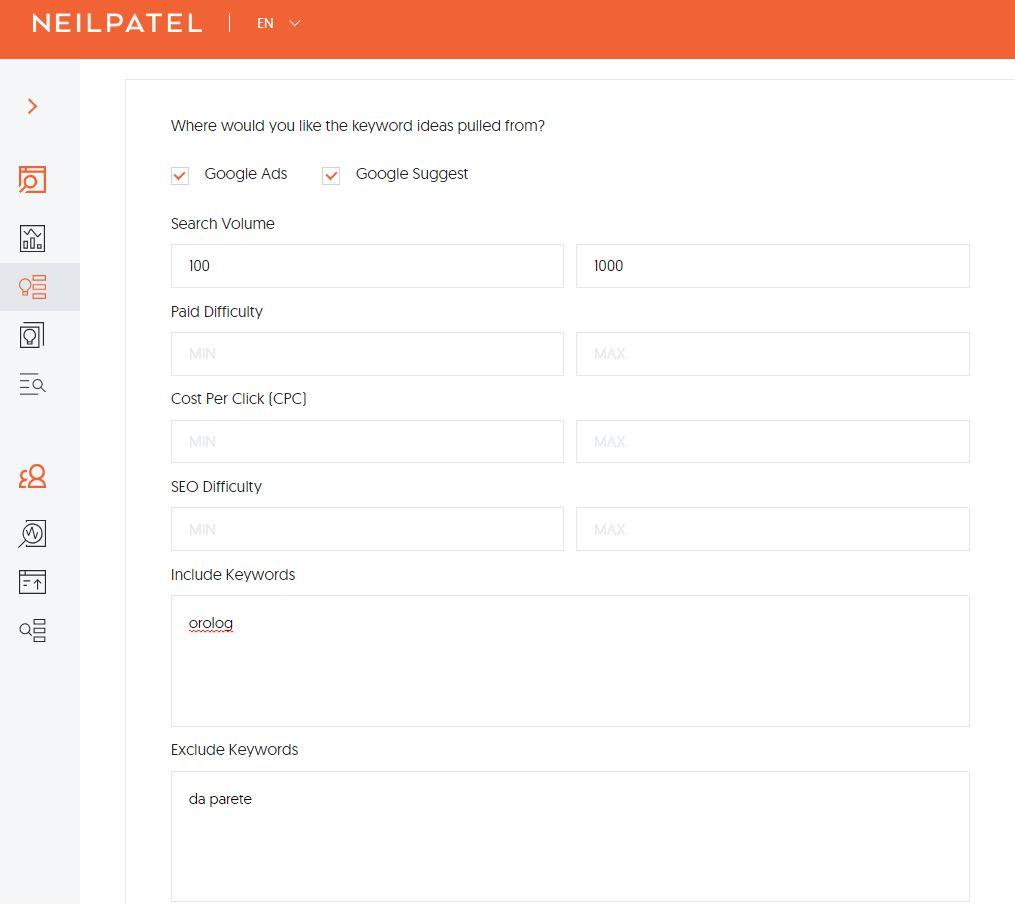Click the Search Volume maximum field with 1000
The height and width of the screenshot is (904, 1015).
tap(773, 266)
